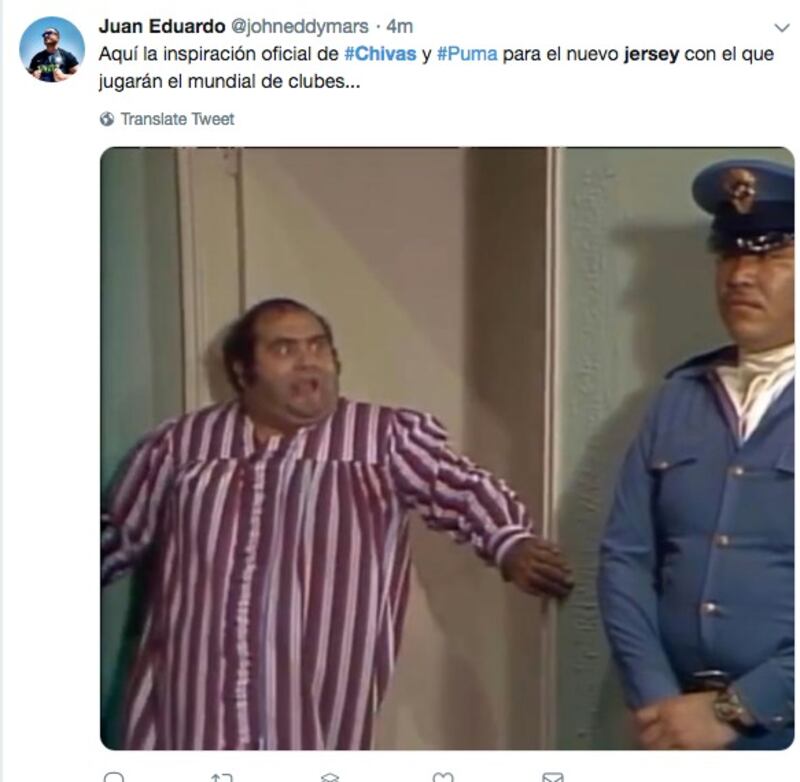Open the Juan Eduardo display name

point(162,27)
